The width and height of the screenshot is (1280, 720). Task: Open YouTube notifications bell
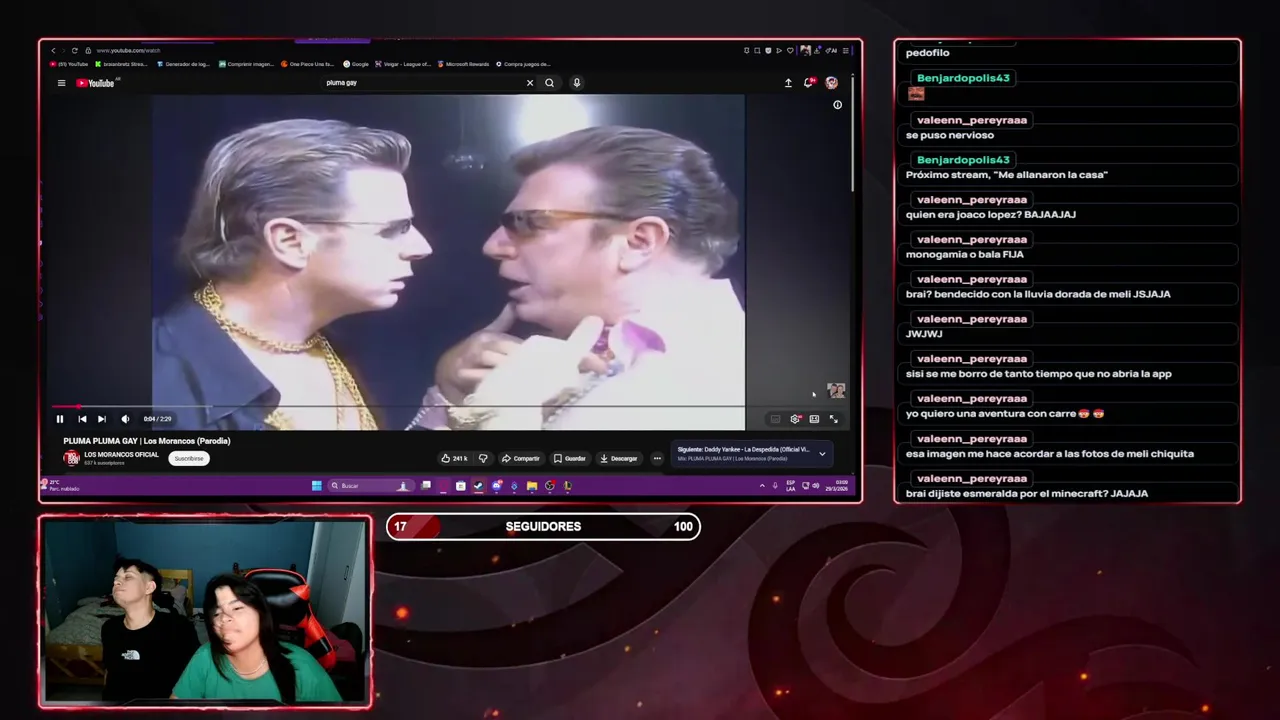coord(809,83)
